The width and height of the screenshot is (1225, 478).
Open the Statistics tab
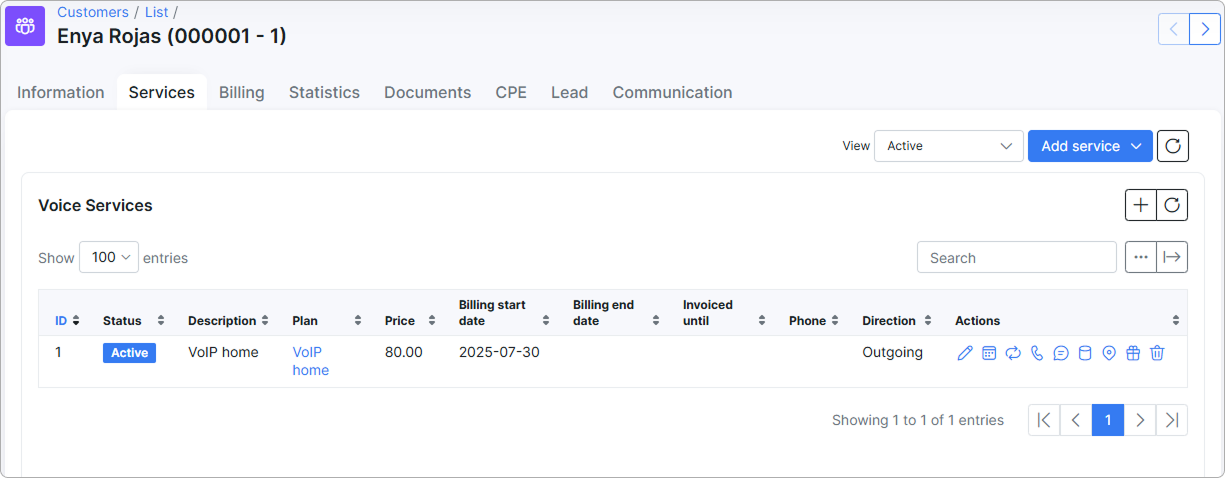tap(324, 92)
